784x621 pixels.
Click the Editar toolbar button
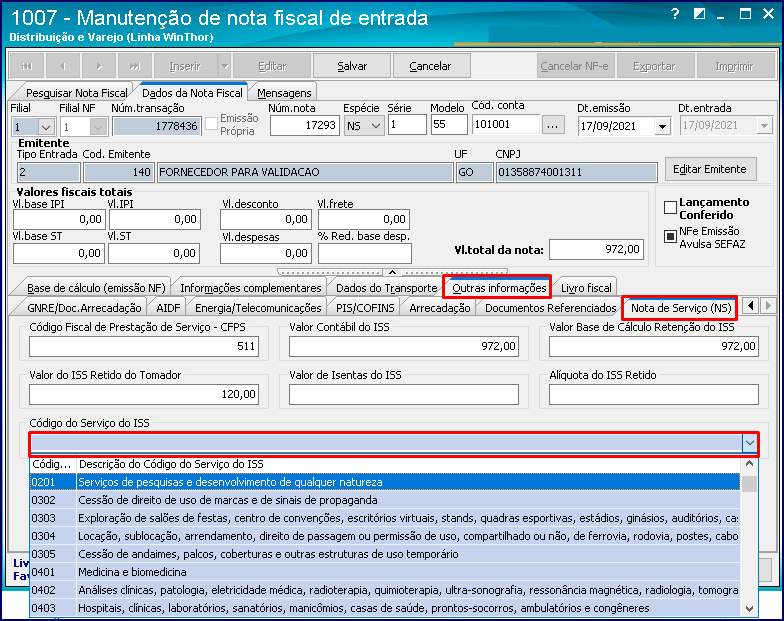(x=272, y=66)
